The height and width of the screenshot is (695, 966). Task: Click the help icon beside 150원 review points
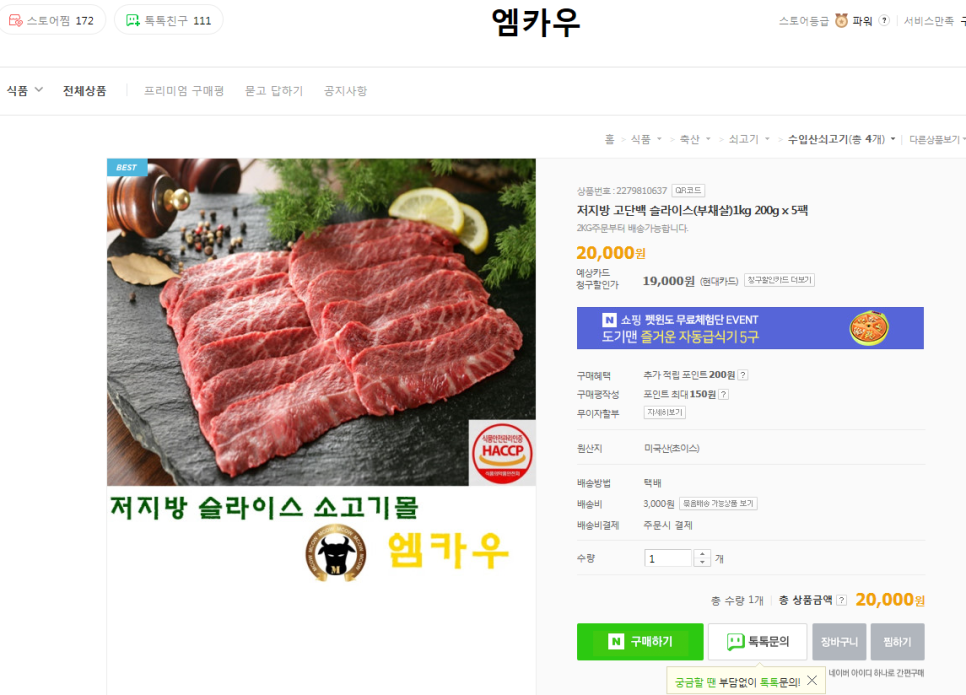coord(724,394)
